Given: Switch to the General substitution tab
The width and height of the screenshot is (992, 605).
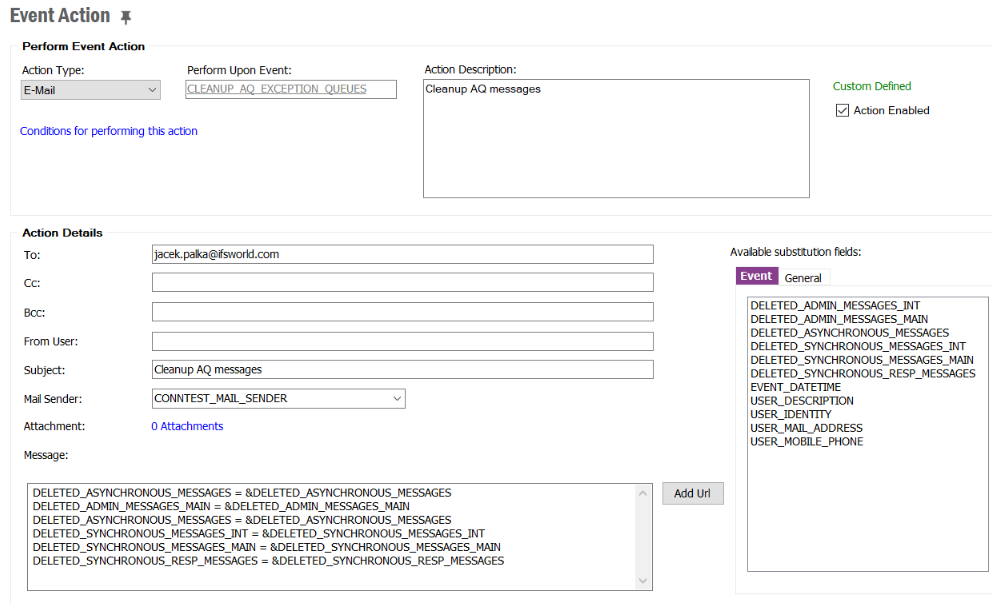Looking at the screenshot, I should tap(803, 277).
